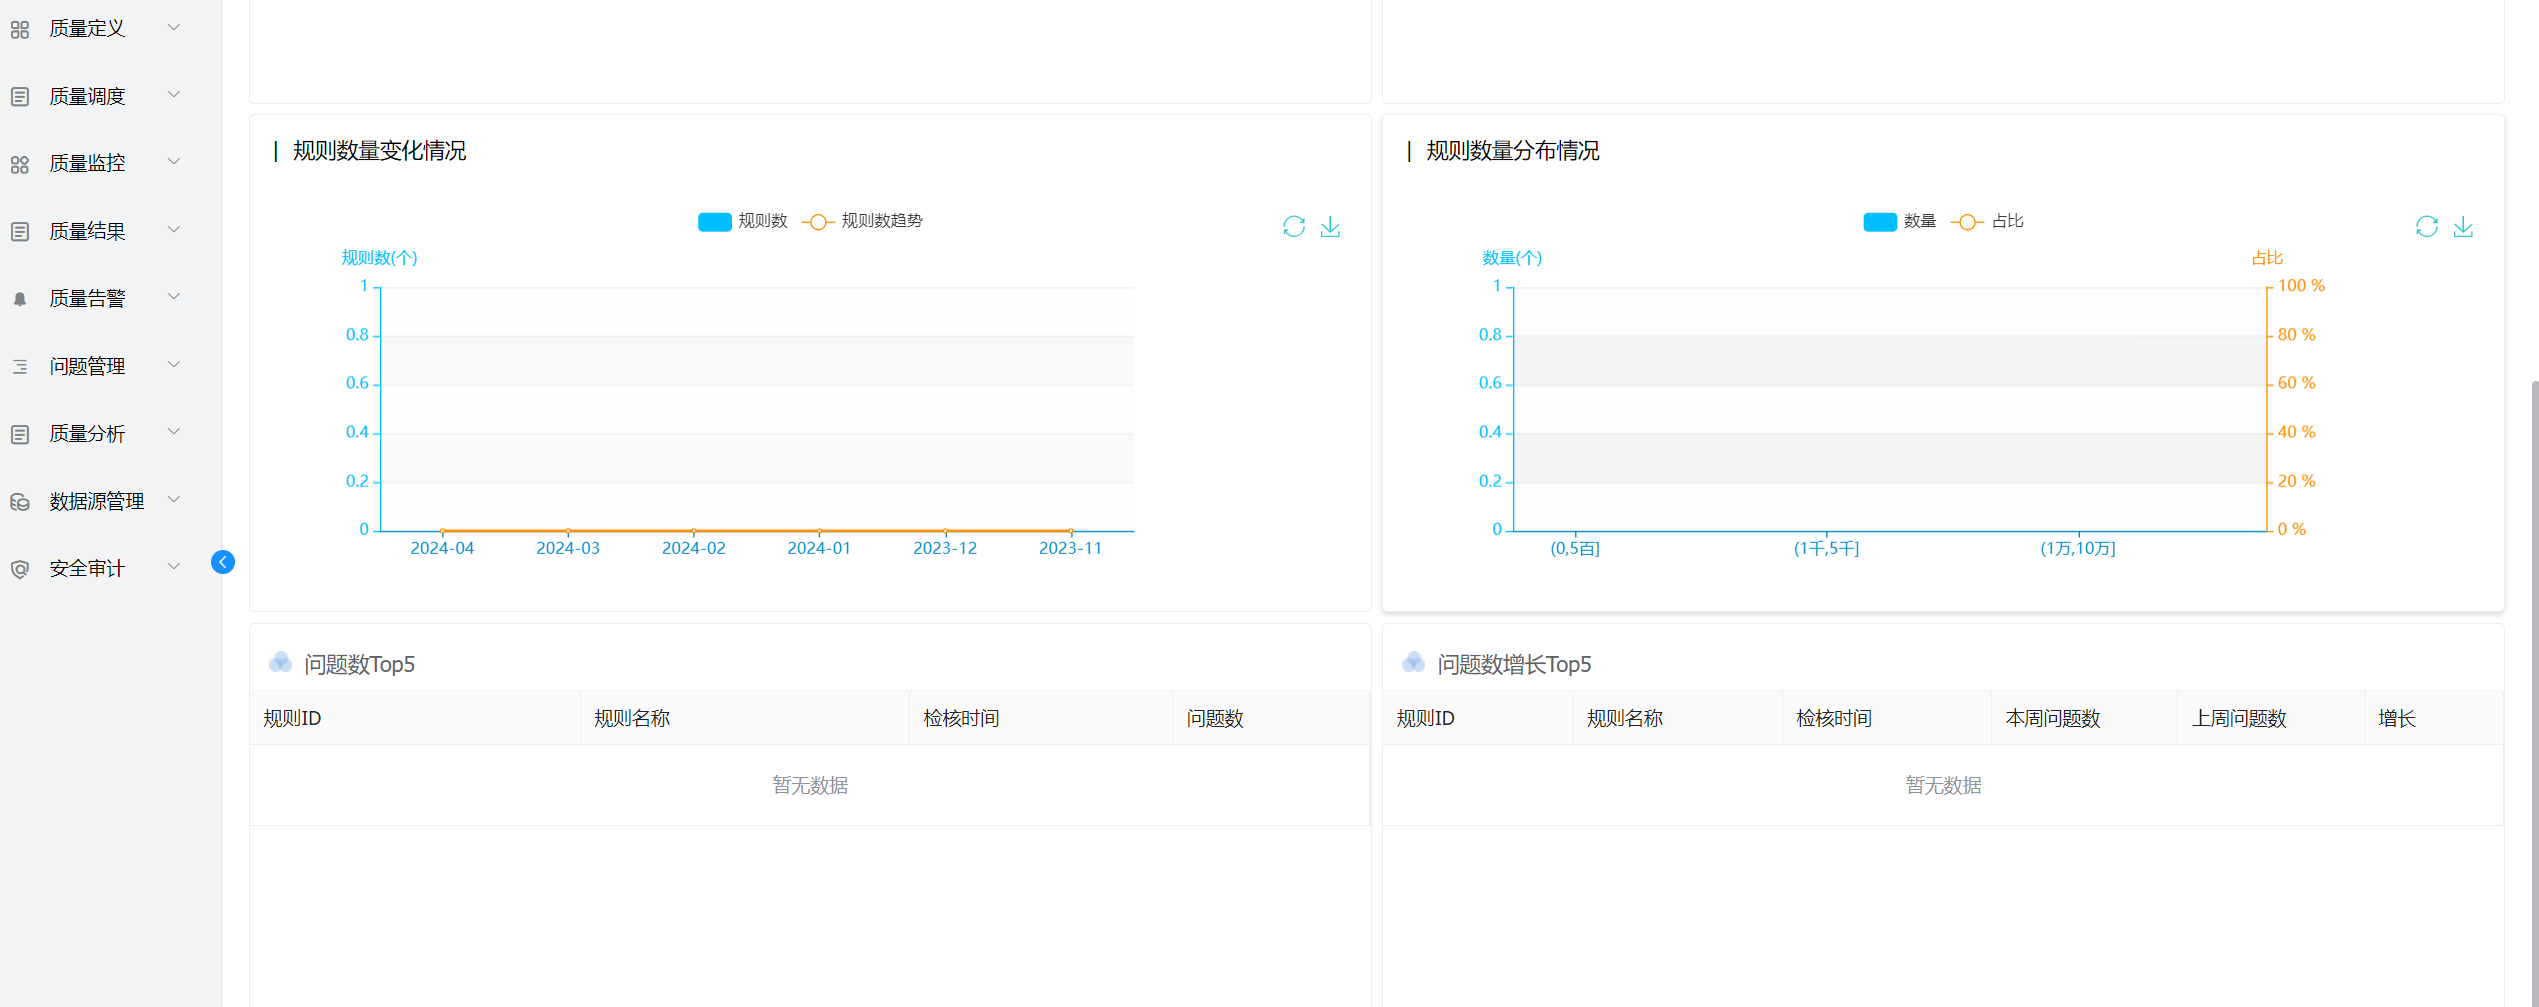Toggle the 数量 legend series

(1900, 221)
